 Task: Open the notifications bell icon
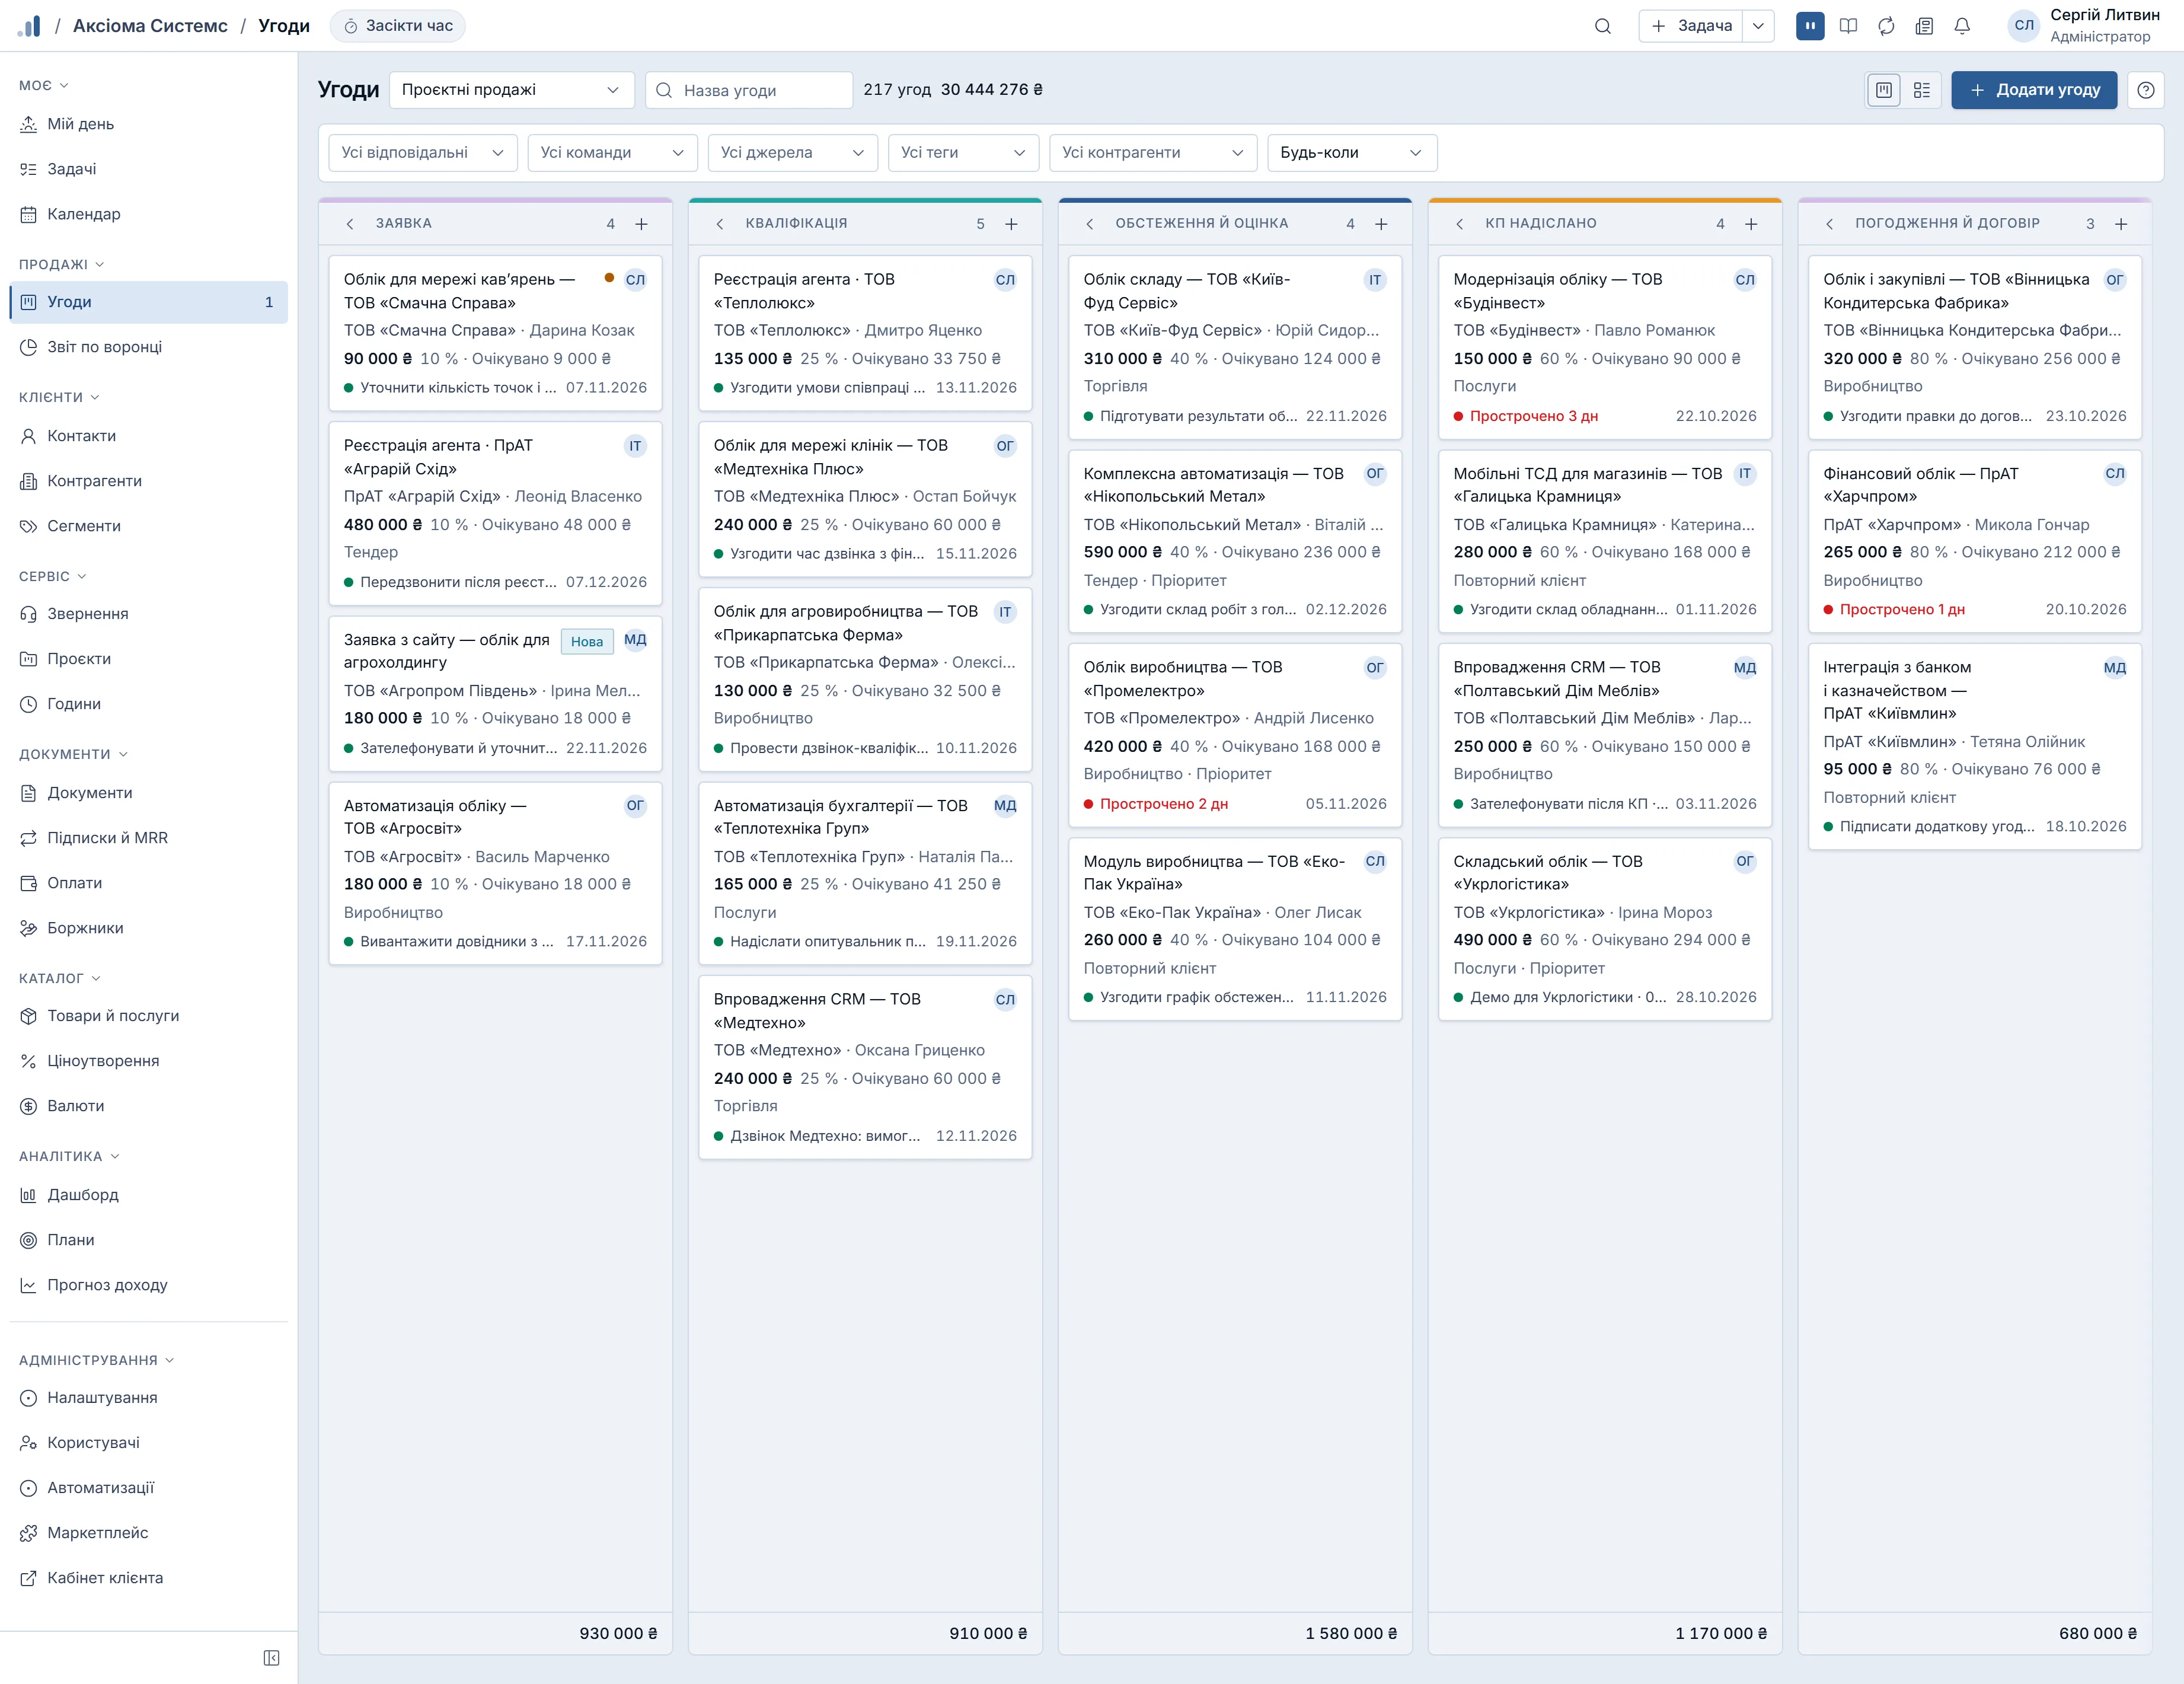1962,26
